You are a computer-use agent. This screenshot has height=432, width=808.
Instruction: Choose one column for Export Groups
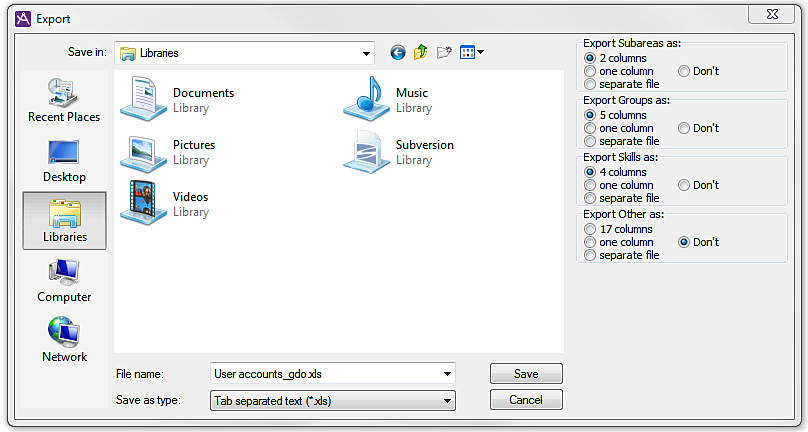point(590,128)
